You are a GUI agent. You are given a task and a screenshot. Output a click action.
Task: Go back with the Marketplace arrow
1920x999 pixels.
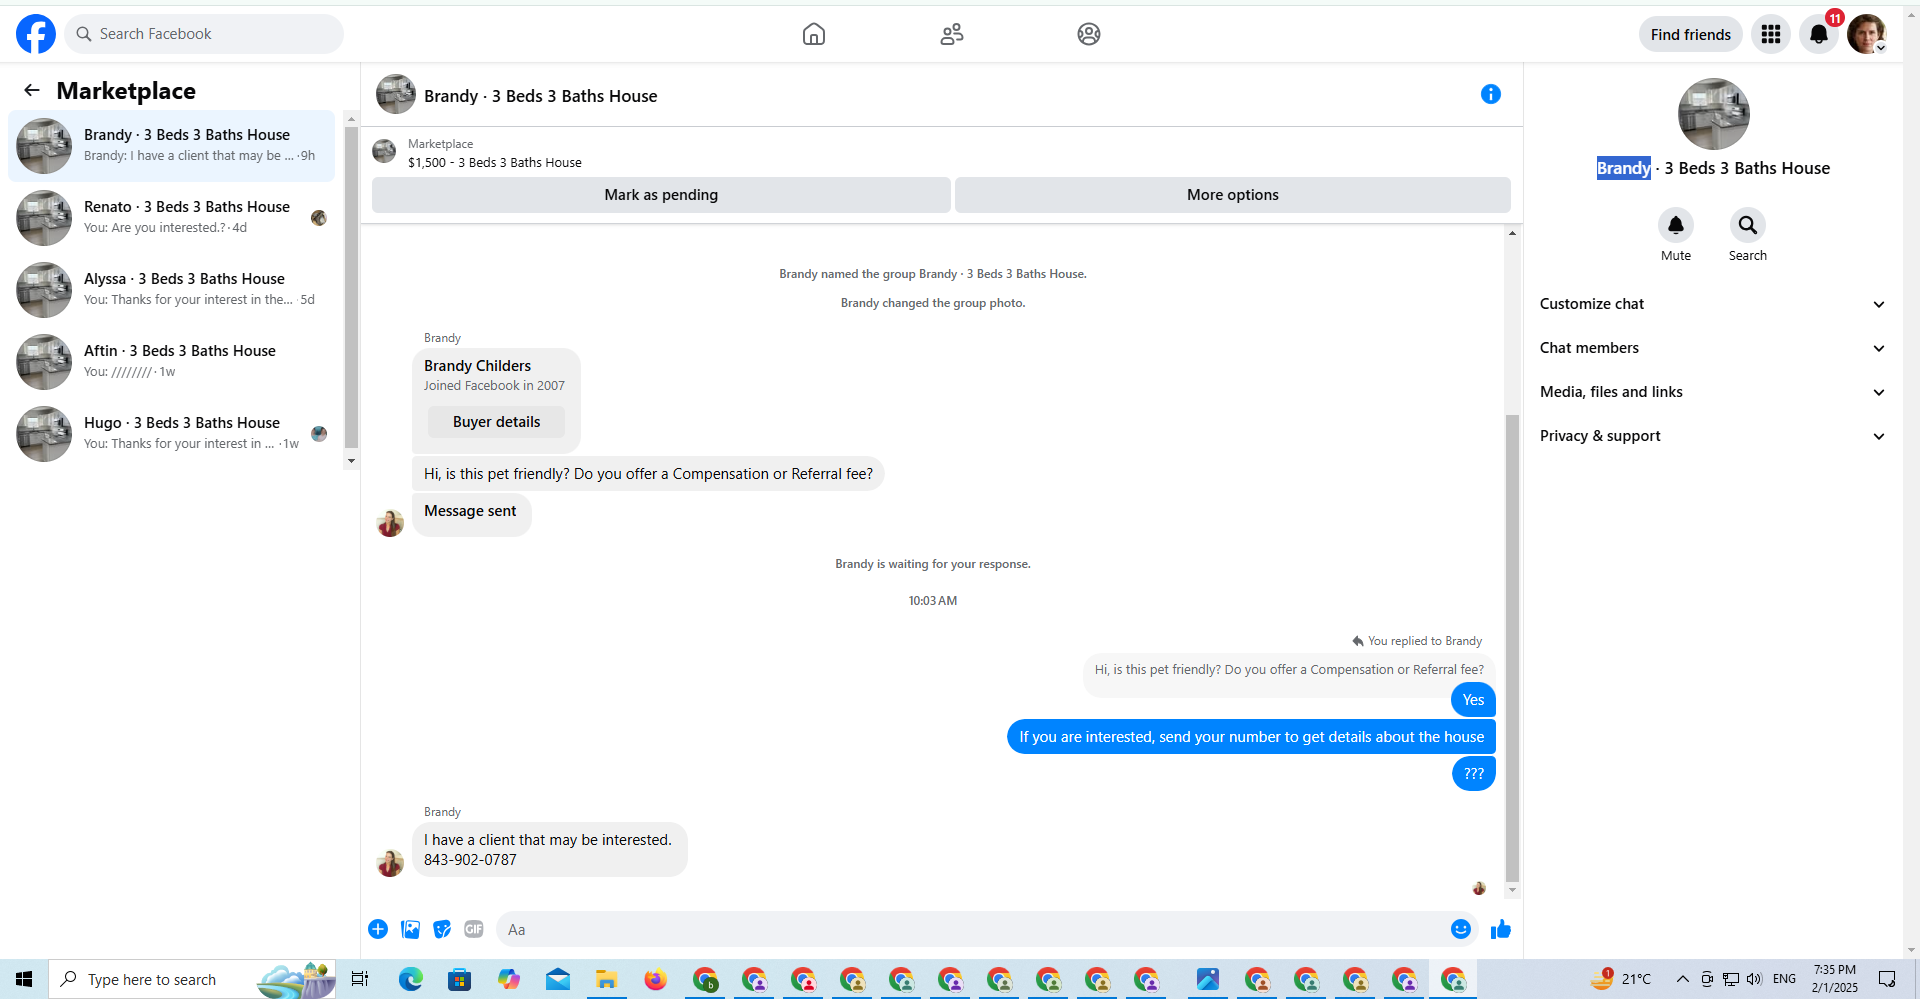[x=32, y=90]
